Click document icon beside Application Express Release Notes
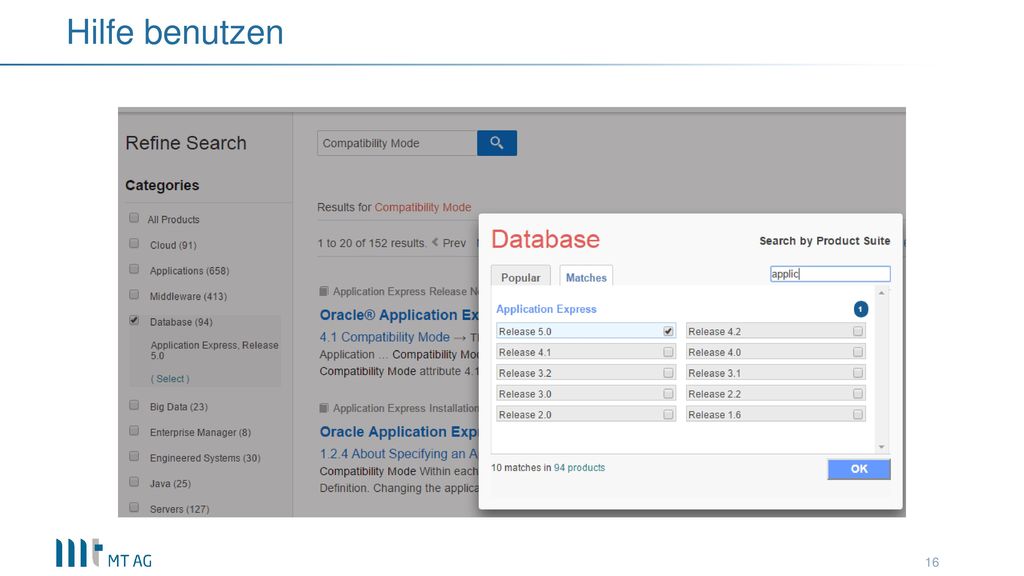 [323, 291]
